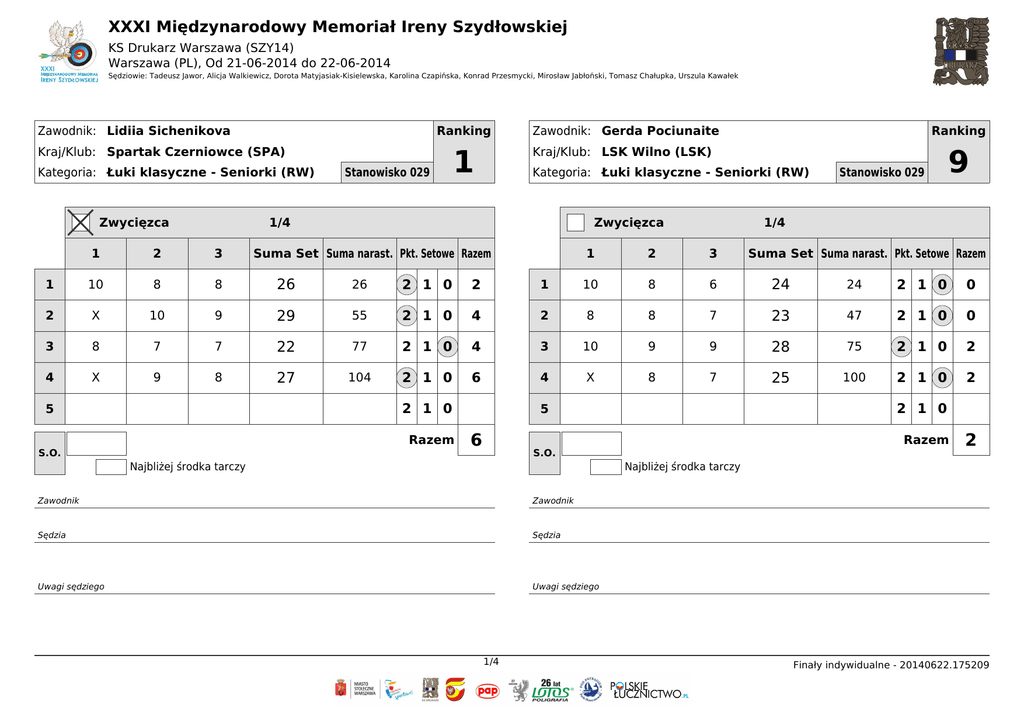This screenshot has width=1024, height=725.
Task: Check the Zwycięzca box for Gerda Pociunaite
Action: 575,222
